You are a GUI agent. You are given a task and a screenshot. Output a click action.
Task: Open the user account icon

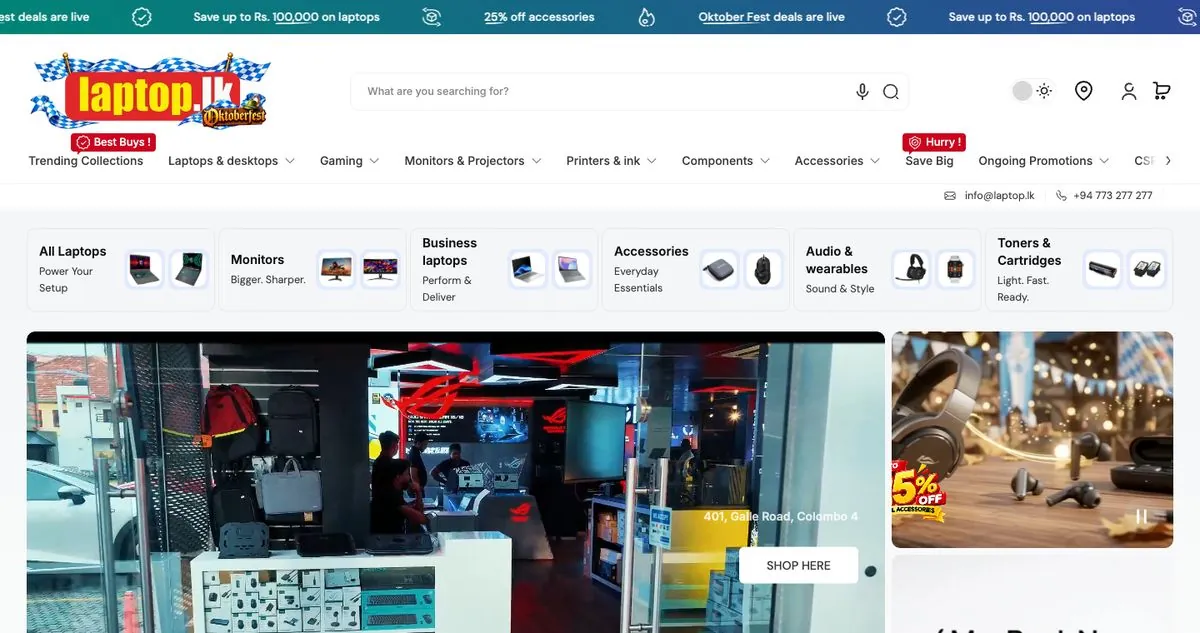click(1129, 91)
